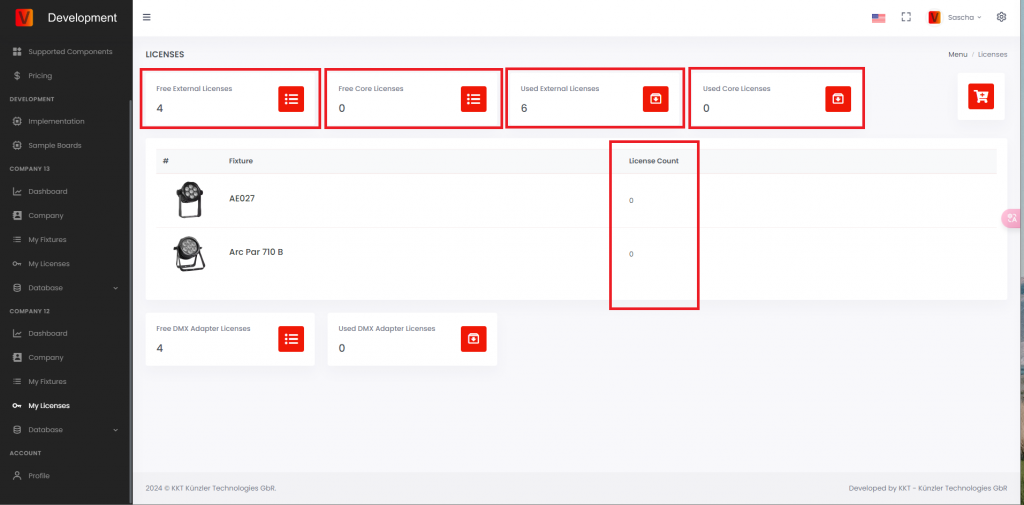
Task: Expand Database under Company 13
Action: tap(65, 288)
